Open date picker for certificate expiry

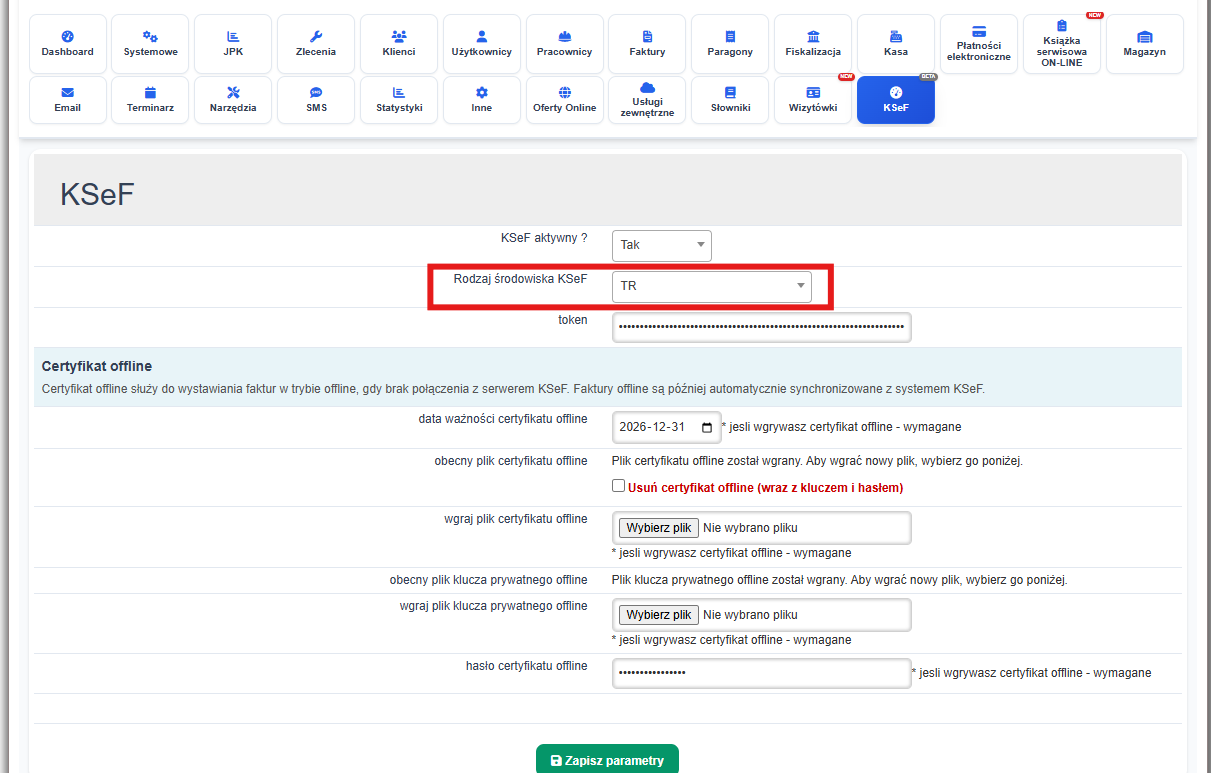point(707,428)
